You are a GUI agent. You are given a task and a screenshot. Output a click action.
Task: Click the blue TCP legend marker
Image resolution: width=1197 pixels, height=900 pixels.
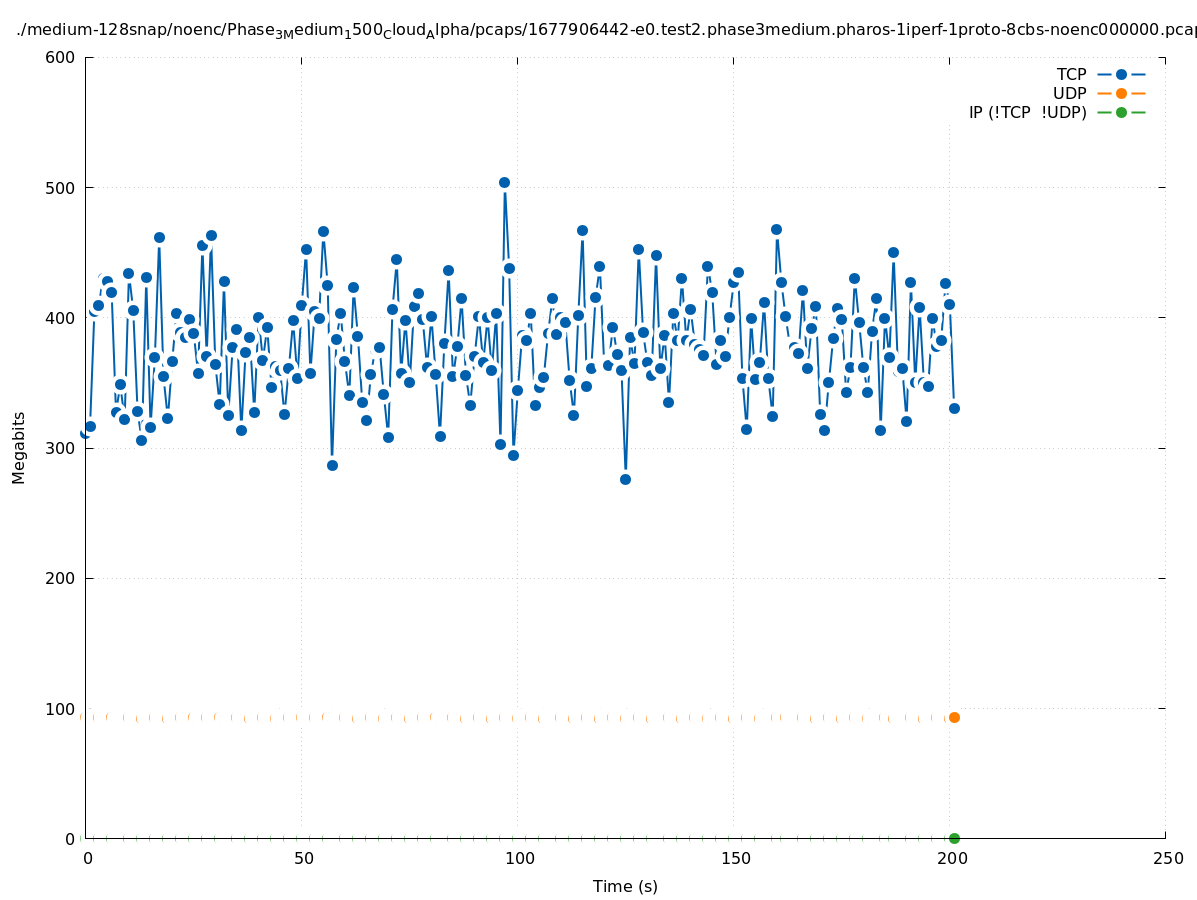click(x=1121, y=74)
